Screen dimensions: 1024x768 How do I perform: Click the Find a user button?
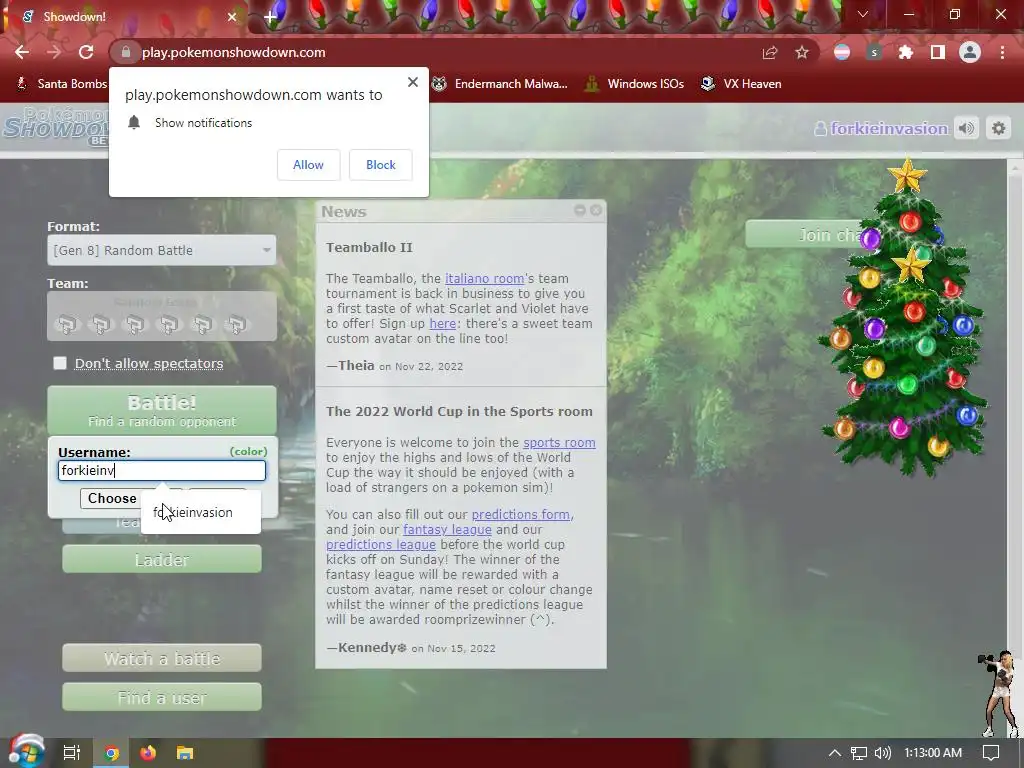[x=162, y=697]
